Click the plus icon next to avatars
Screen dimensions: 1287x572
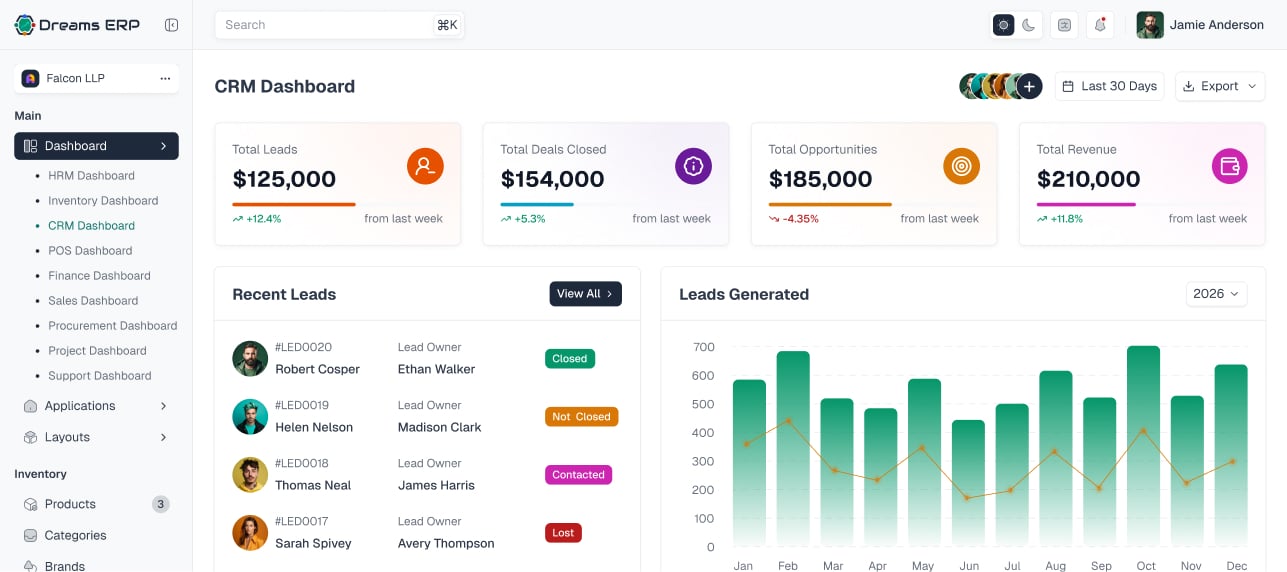1029,86
